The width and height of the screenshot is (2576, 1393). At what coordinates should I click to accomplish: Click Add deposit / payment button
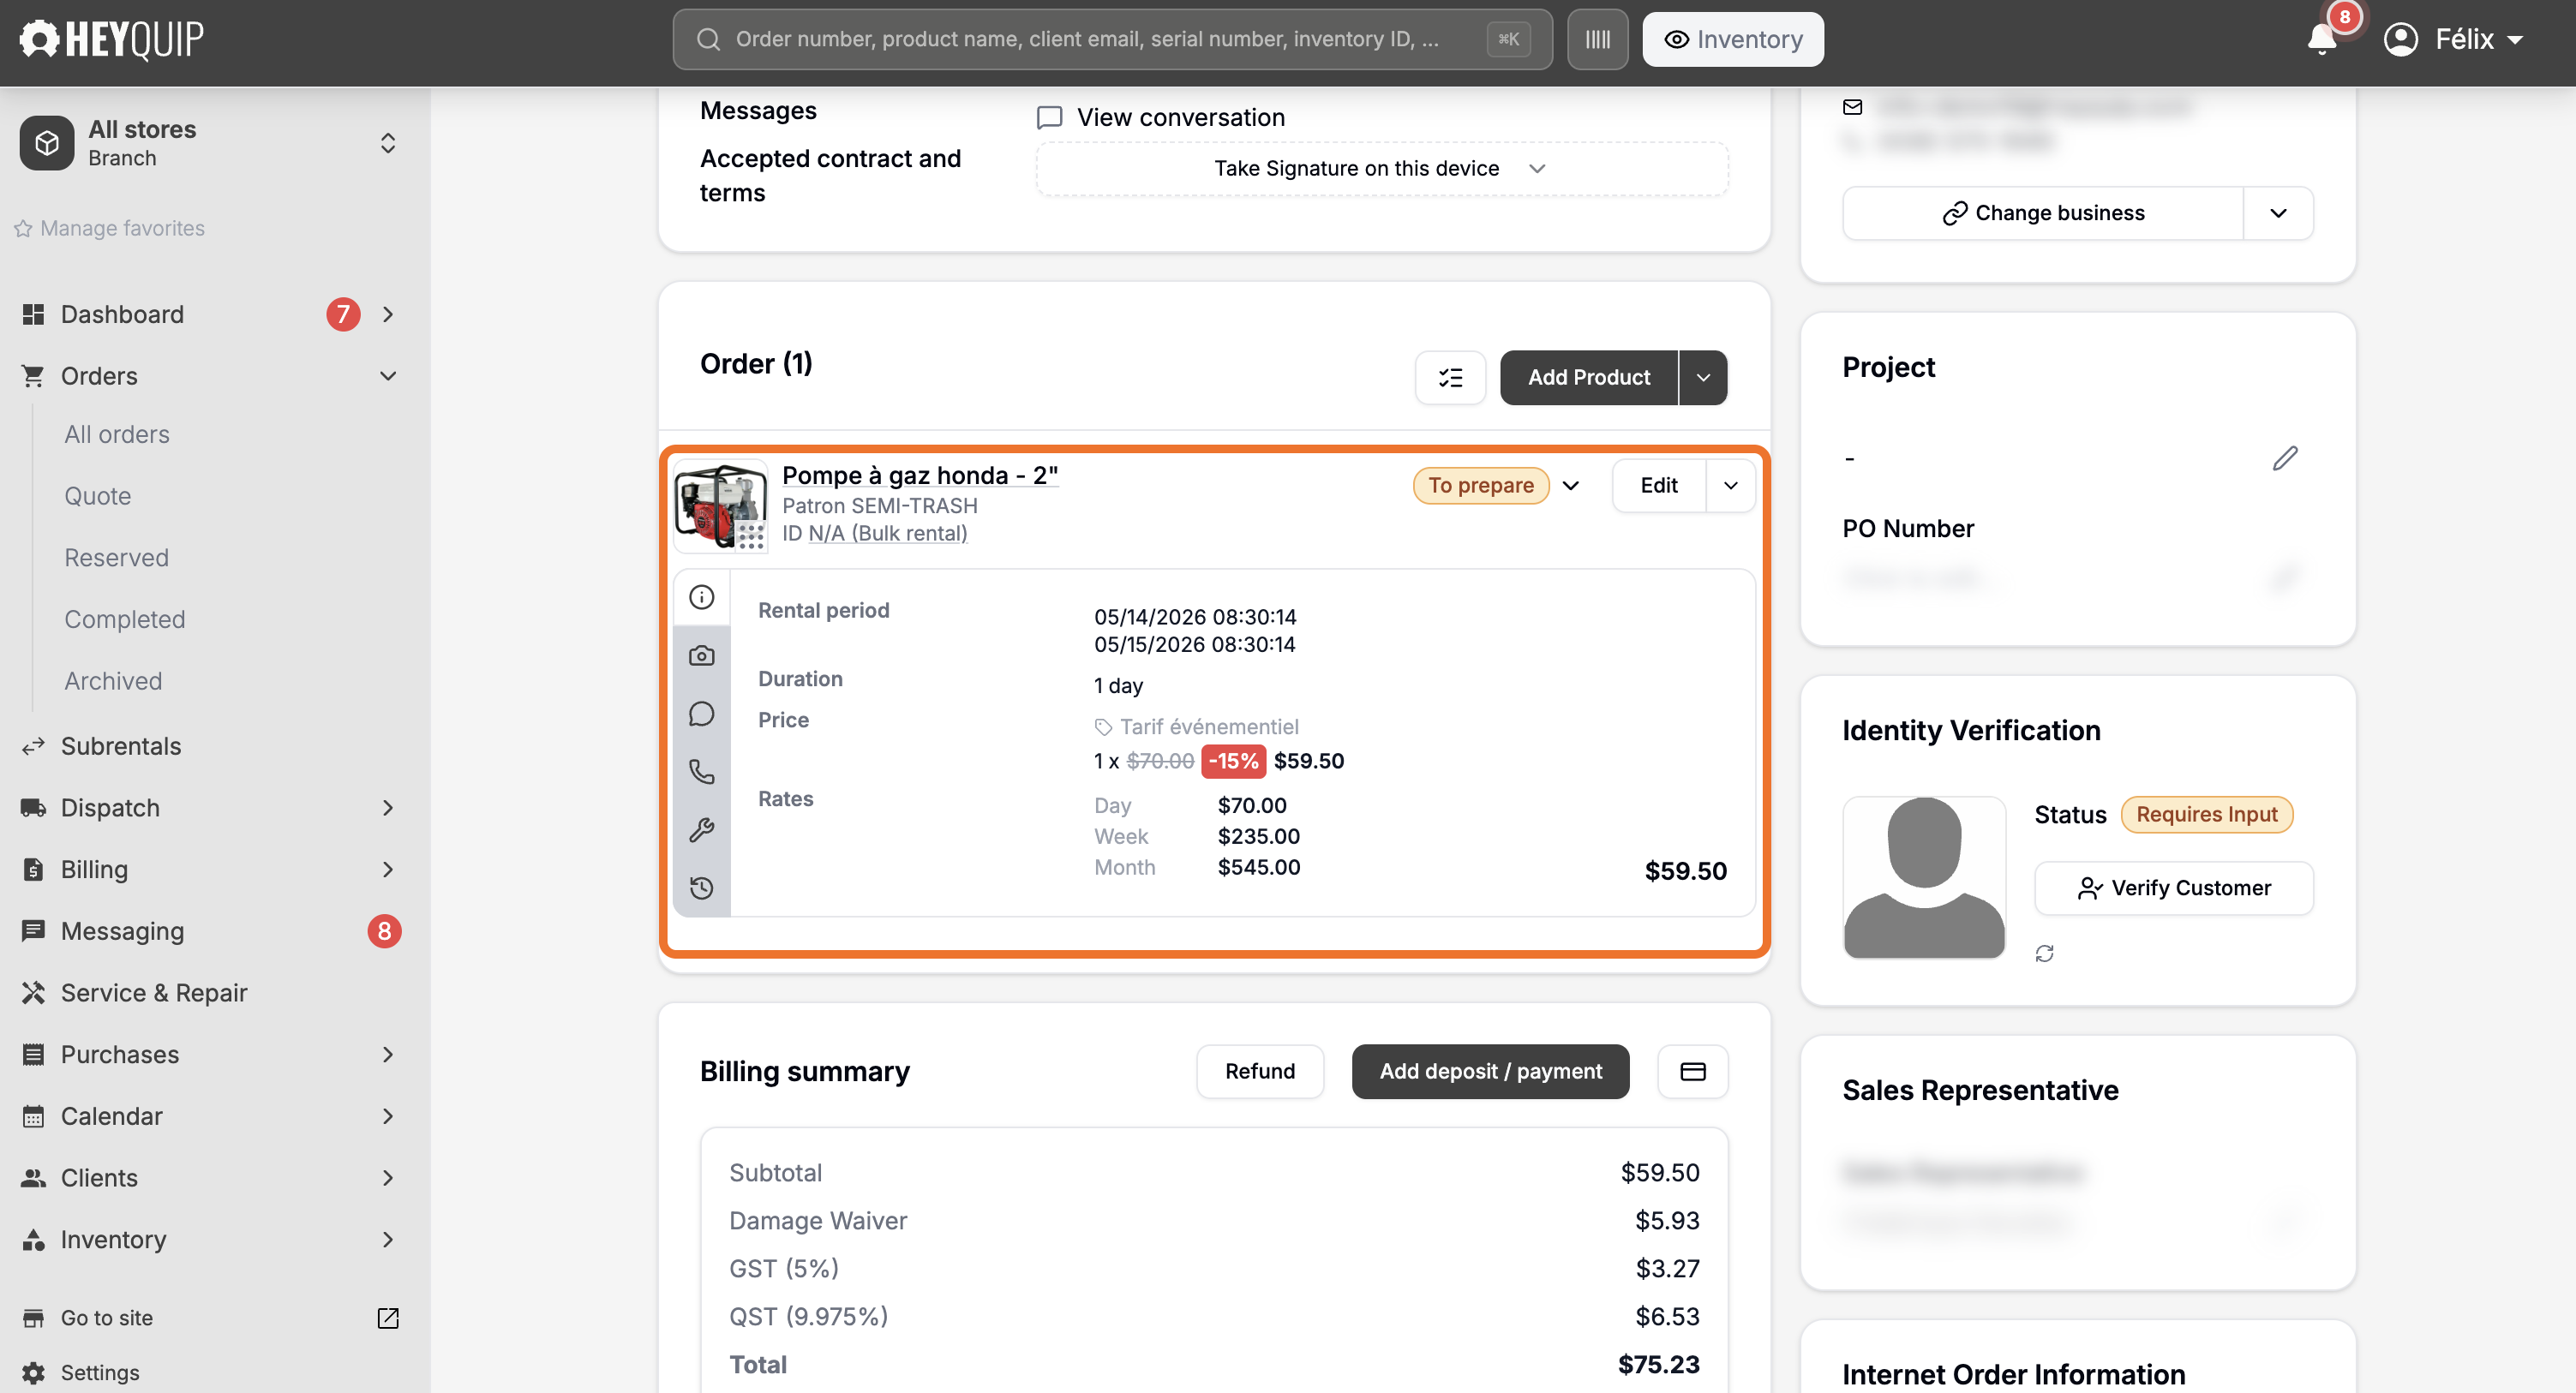click(x=1490, y=1071)
